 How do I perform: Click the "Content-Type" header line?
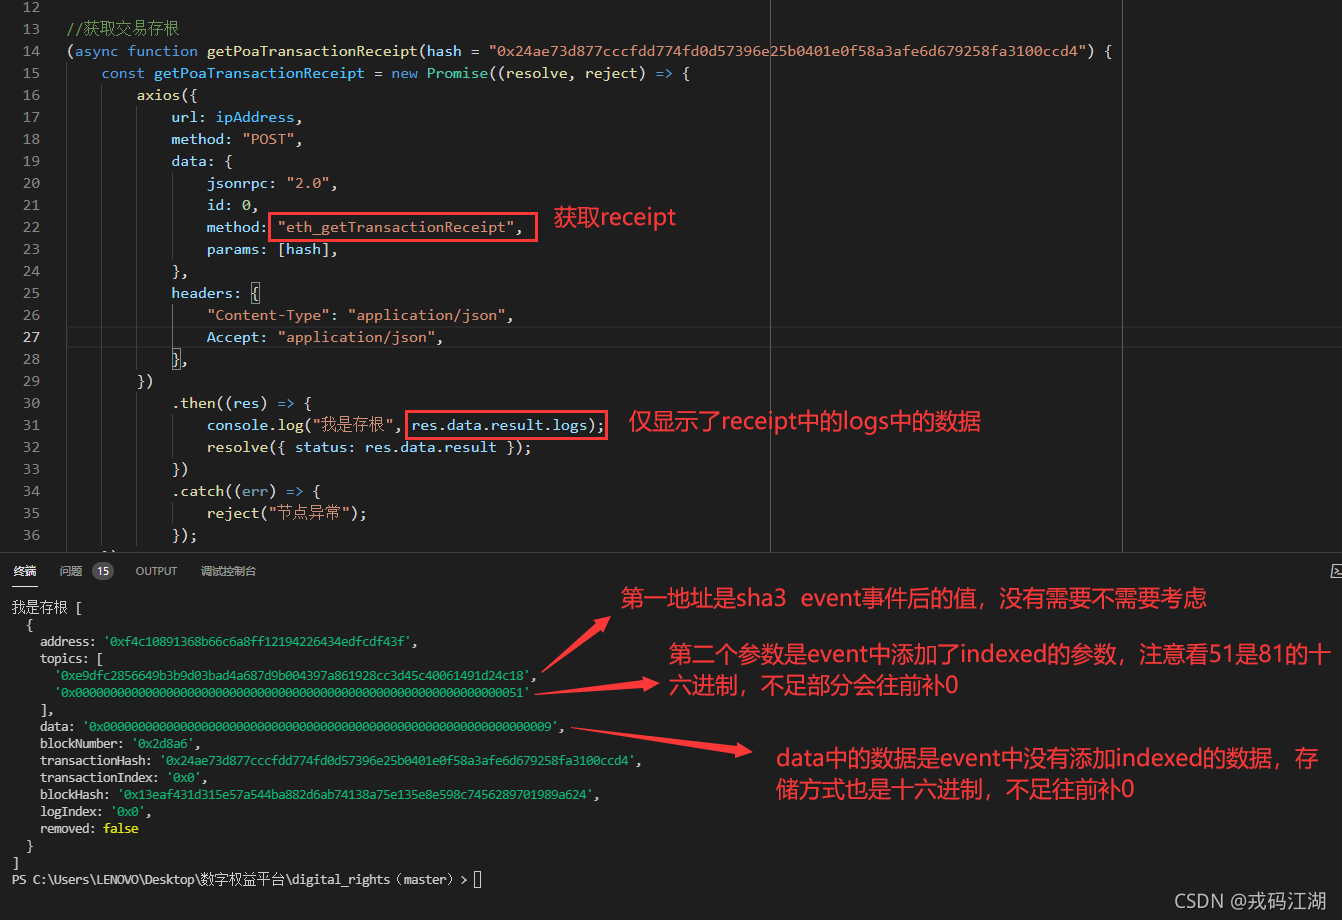pos(360,315)
